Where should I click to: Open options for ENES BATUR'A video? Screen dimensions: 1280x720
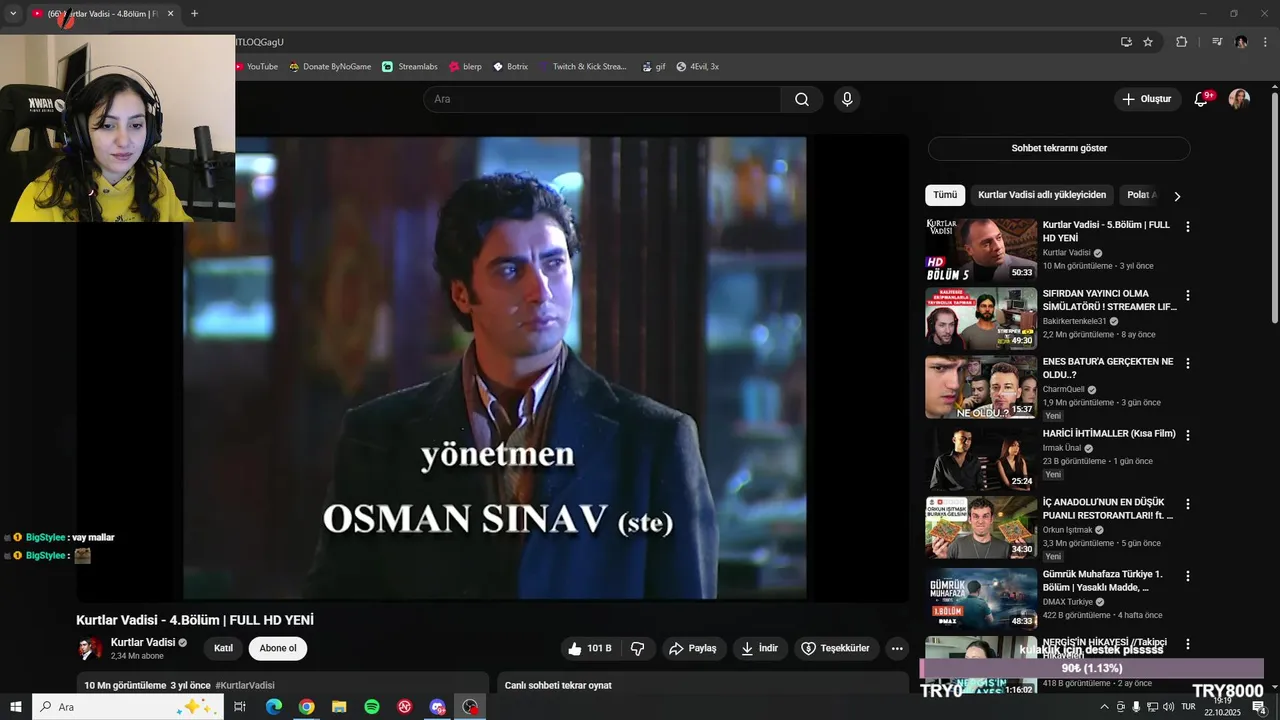pos(1188,364)
